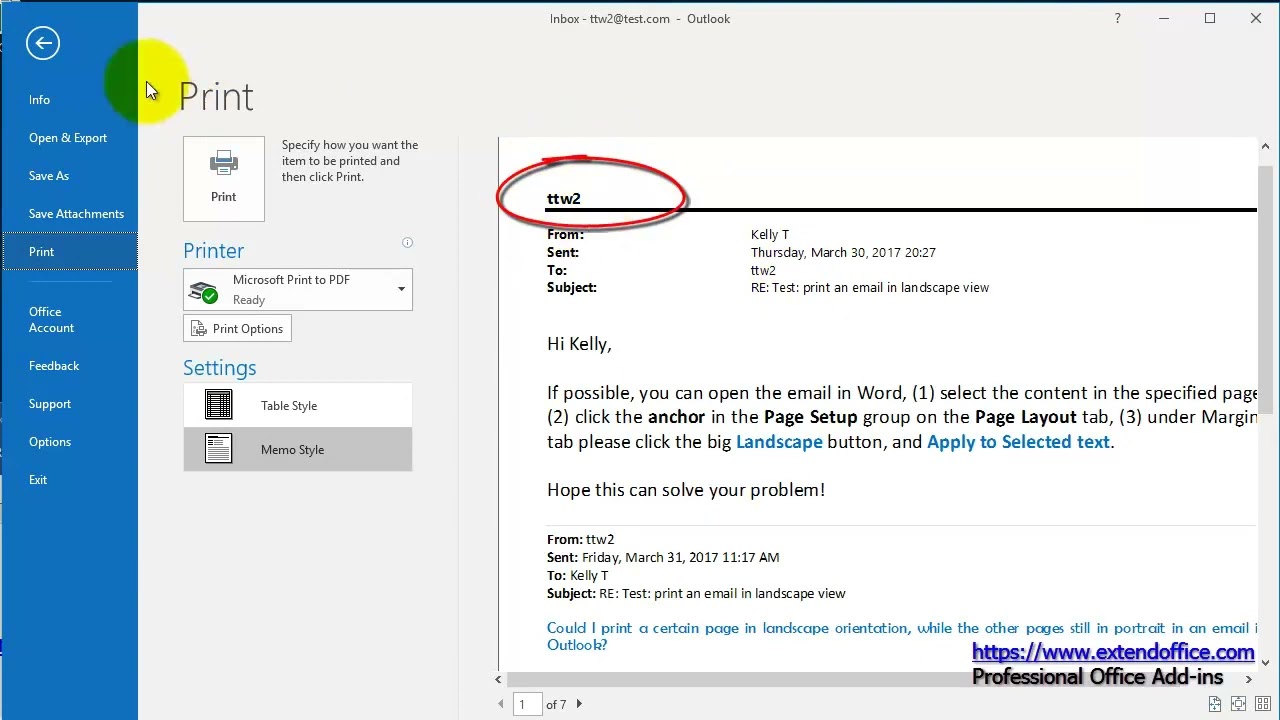Click 'Friday, March 31, 2017 11:17 AM' text
This screenshot has height=720, width=1280.
click(680, 558)
